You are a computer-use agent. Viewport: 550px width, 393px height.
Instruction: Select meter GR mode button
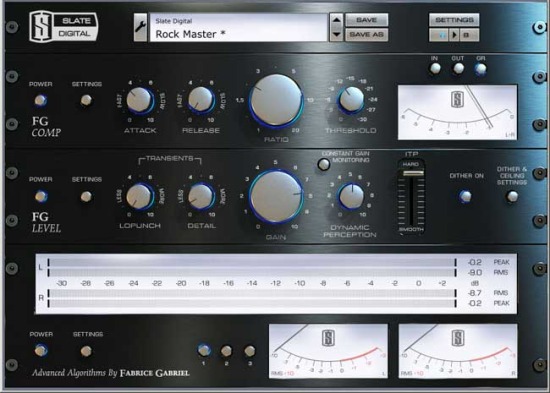[x=481, y=69]
